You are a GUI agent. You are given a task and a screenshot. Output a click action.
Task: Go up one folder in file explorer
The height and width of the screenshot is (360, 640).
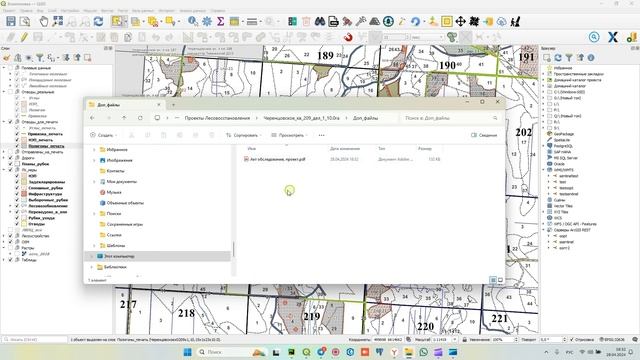tap(124, 118)
